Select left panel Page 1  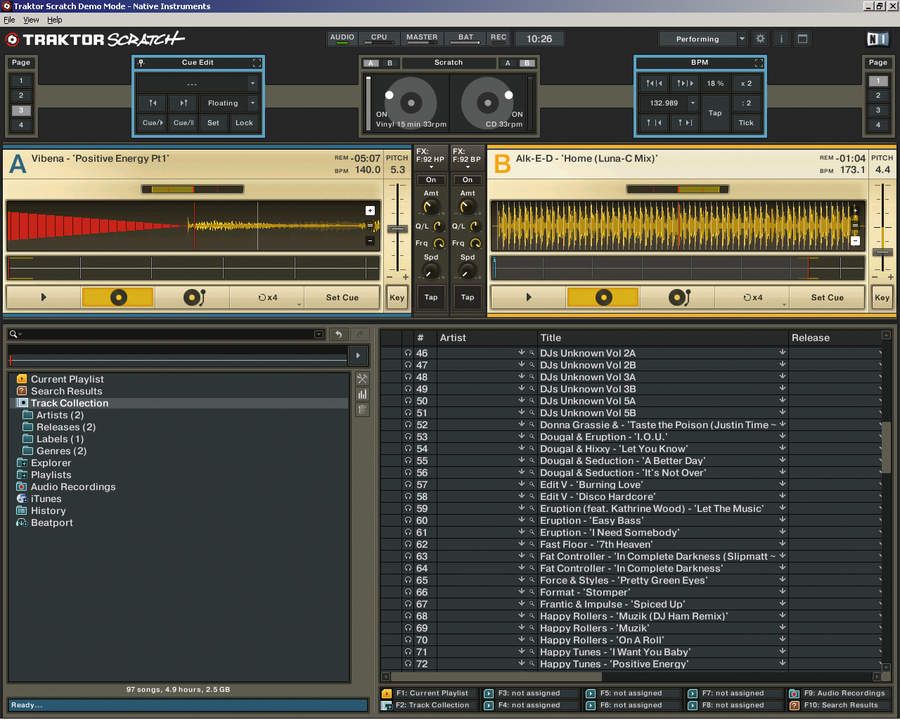(21, 80)
